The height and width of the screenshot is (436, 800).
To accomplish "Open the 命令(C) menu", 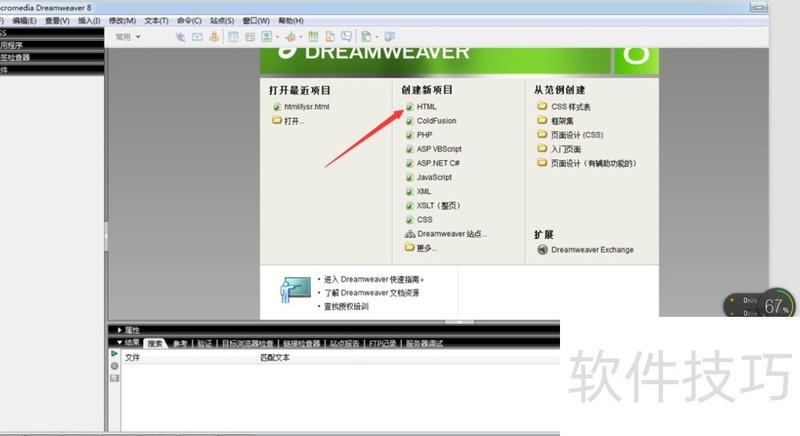I will pyautogui.click(x=189, y=20).
